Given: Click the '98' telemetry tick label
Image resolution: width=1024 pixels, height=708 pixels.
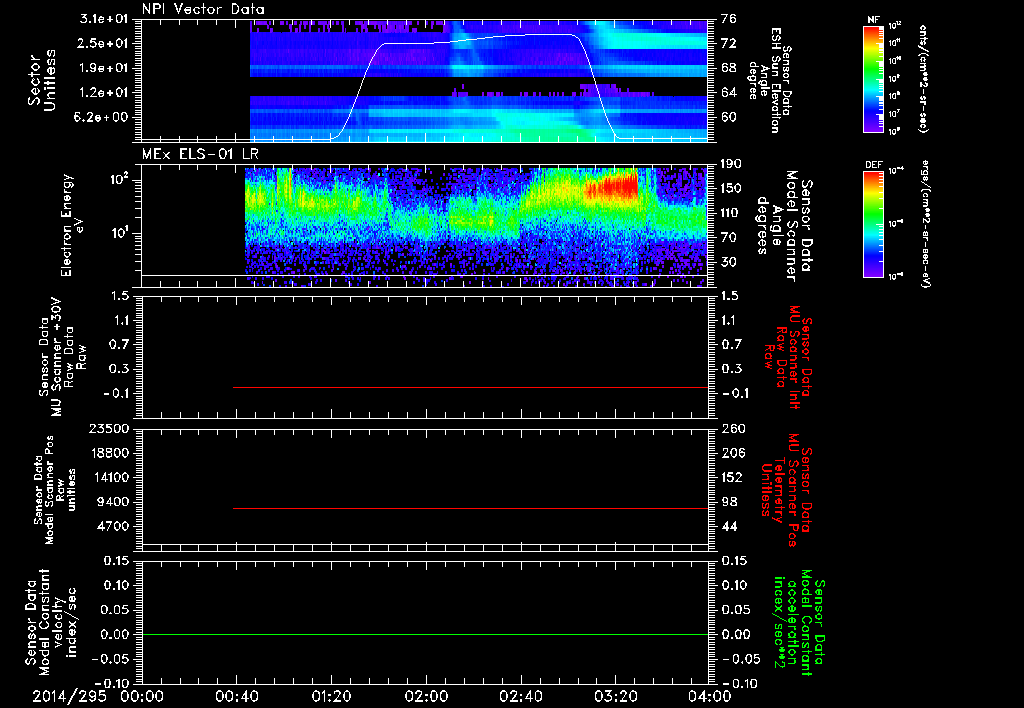Looking at the screenshot, I should point(729,502).
